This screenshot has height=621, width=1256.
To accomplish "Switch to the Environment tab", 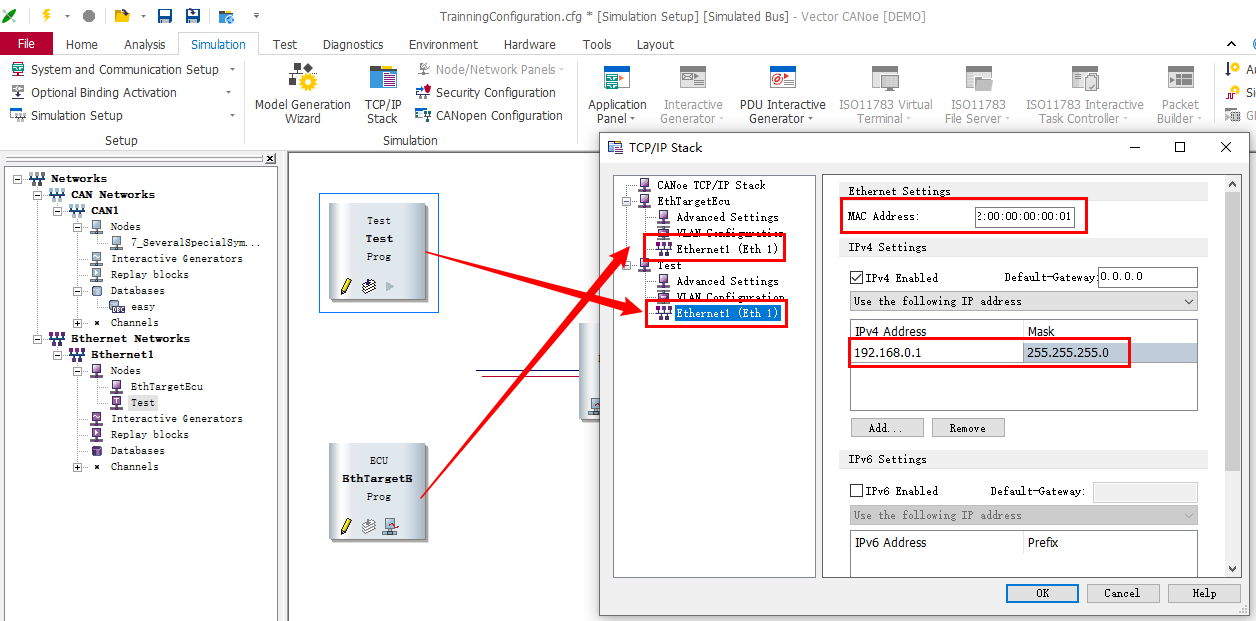I will tap(443, 44).
